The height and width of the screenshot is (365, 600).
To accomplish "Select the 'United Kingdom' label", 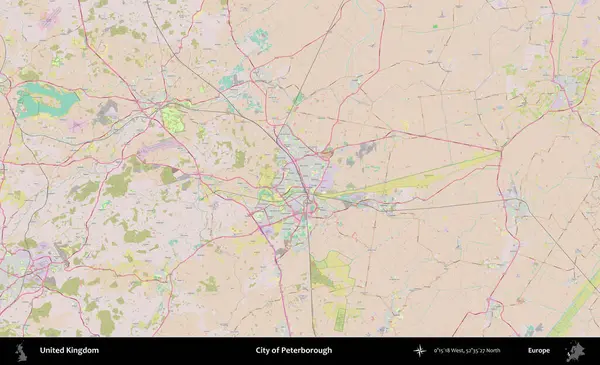I will [69, 350].
